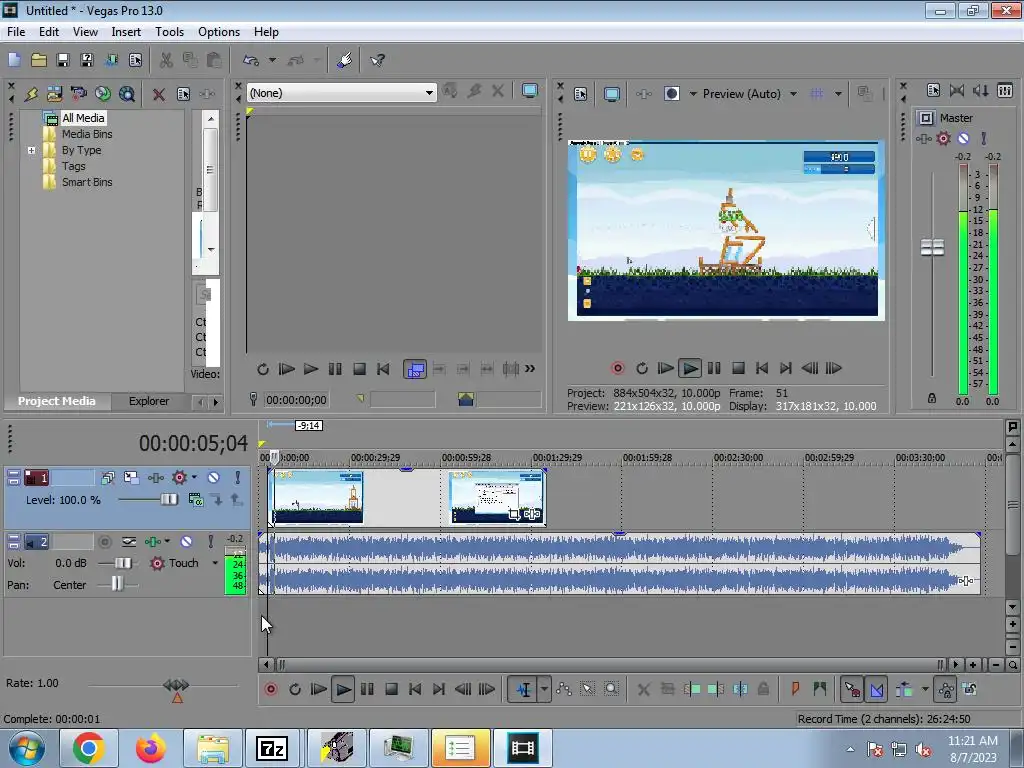Expand the By Type folder
1024x768 pixels.
coord(31,150)
